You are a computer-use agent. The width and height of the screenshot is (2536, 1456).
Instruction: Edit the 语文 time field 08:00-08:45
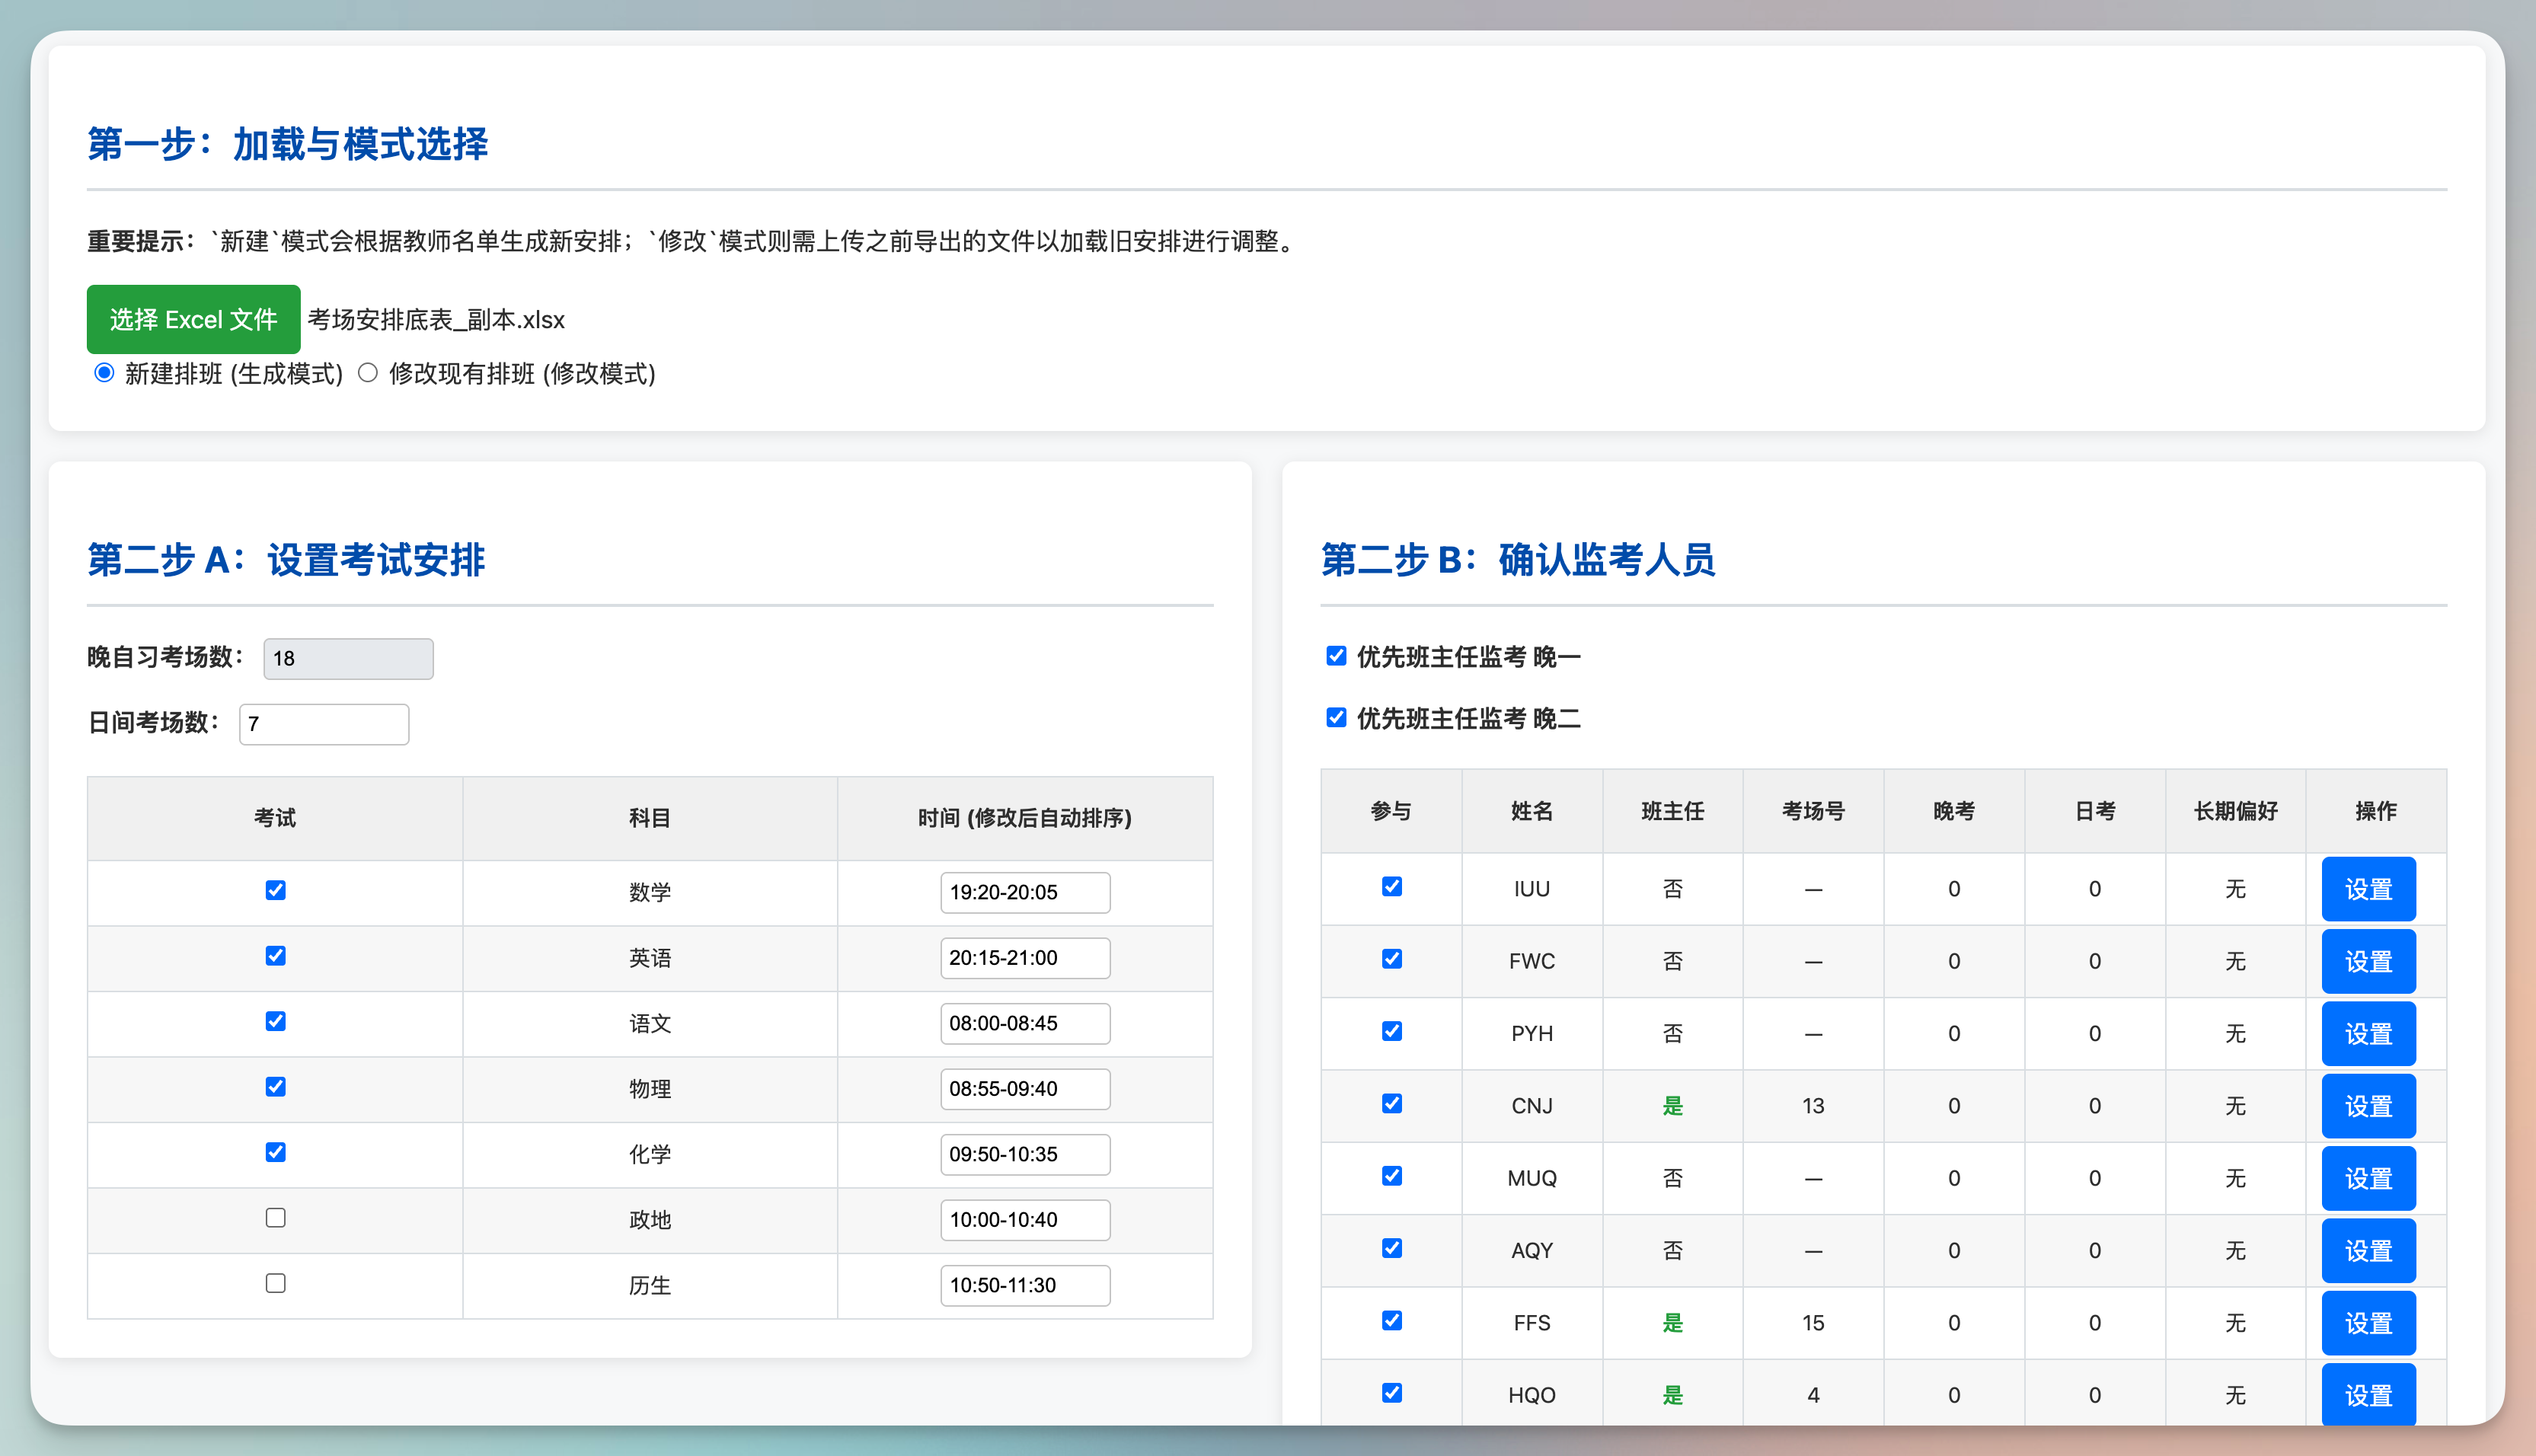pos(1024,1023)
